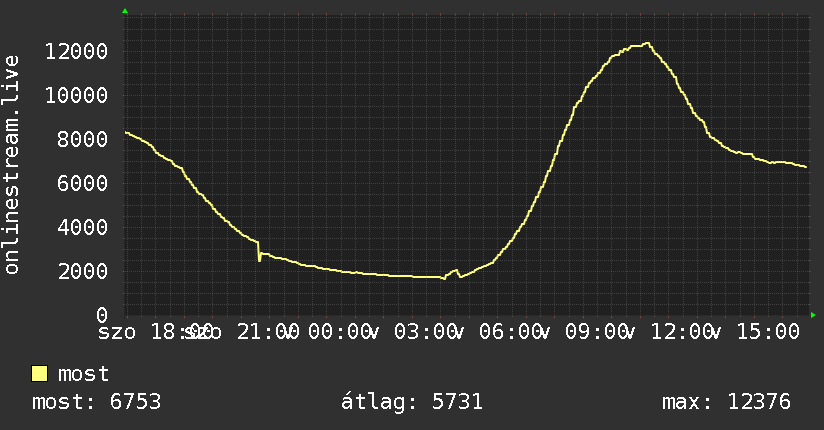
Task: Click the 'max: 12376' value
Action: 726,402
